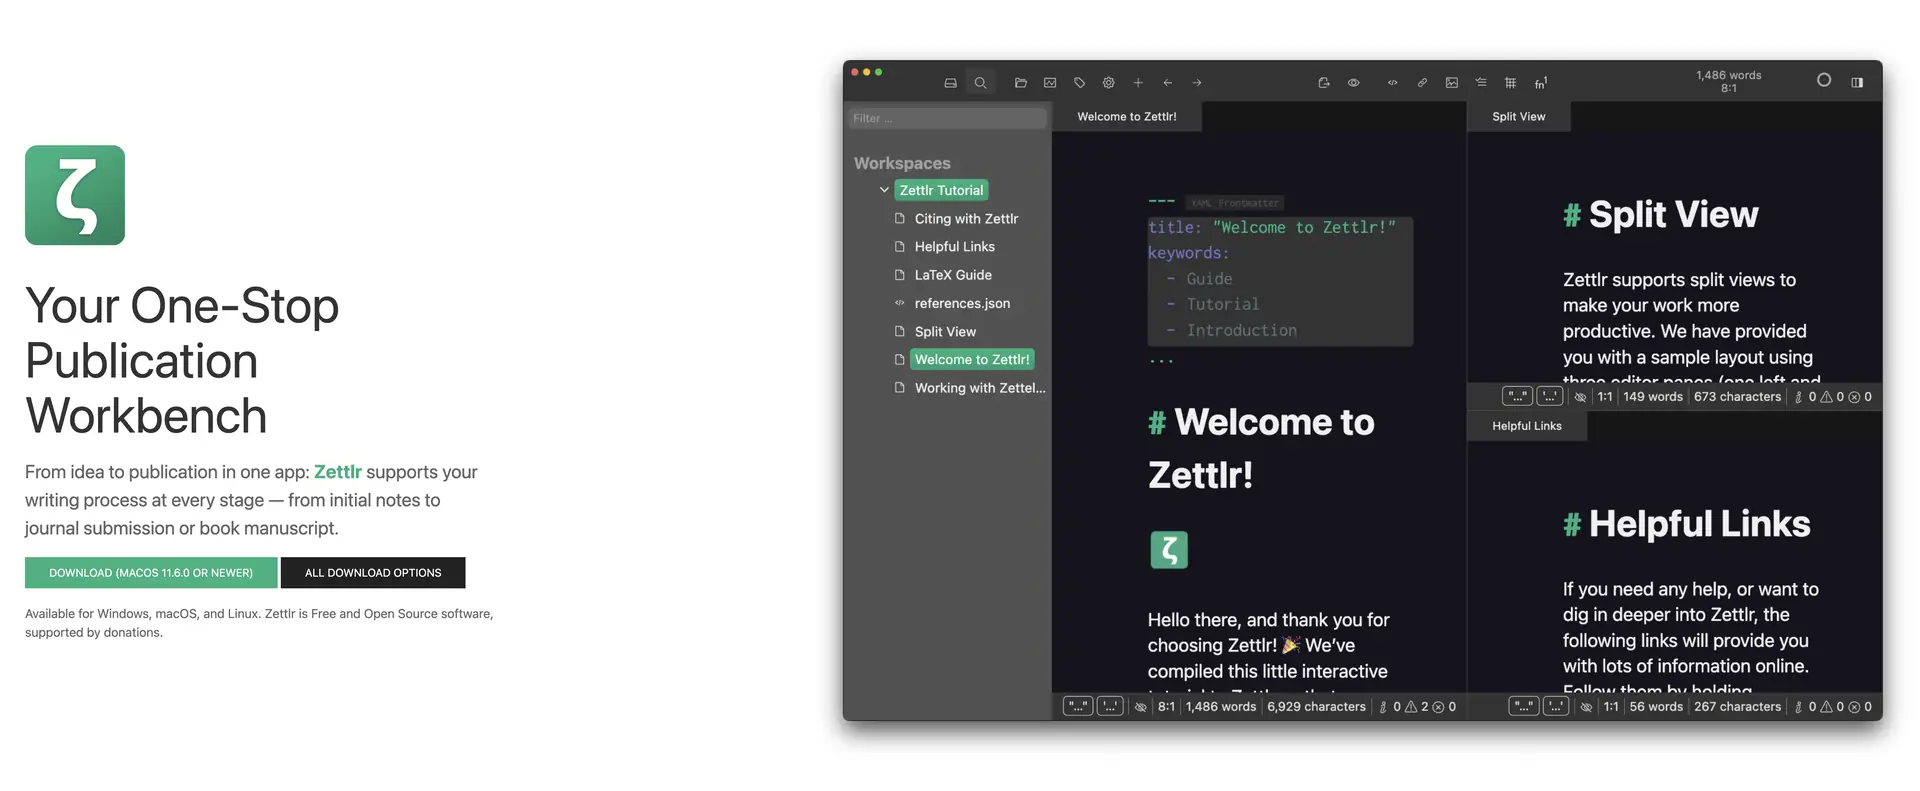1920x791 pixels.
Task: Switch to the 'Welcome to Zettlr!' editor tab
Action: tap(1127, 117)
